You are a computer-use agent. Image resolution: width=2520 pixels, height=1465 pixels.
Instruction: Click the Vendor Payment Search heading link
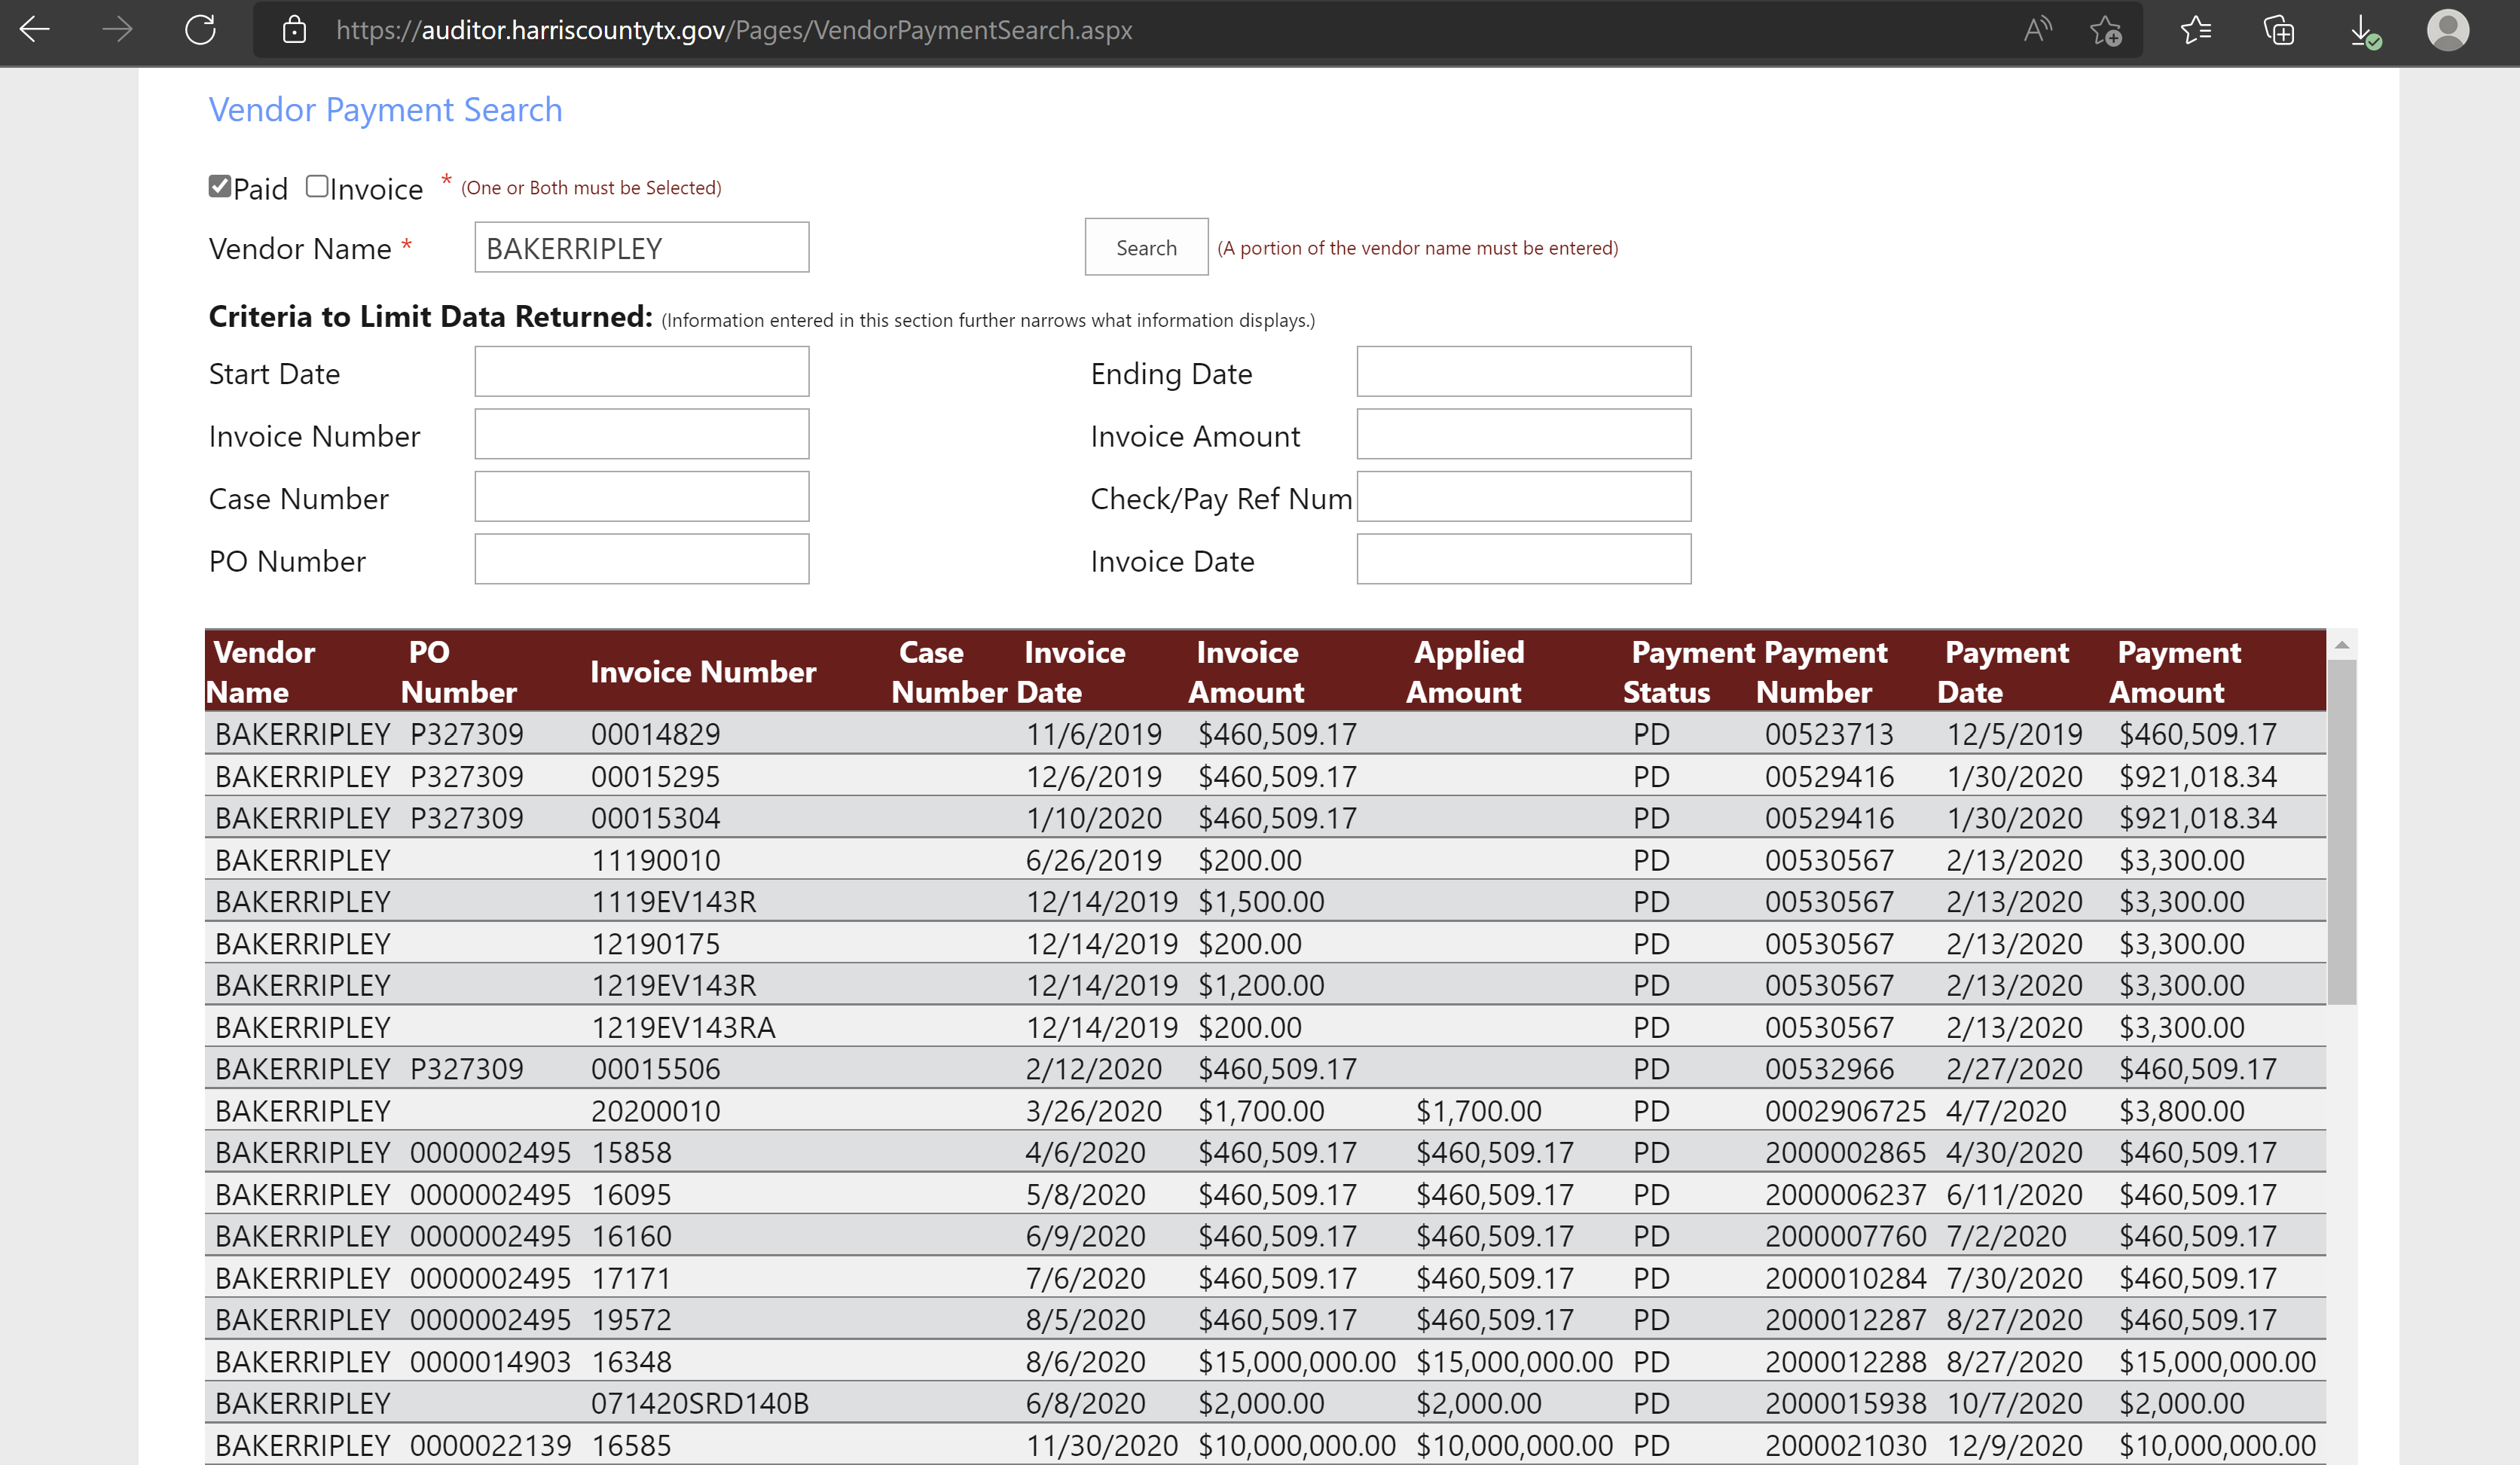click(385, 109)
